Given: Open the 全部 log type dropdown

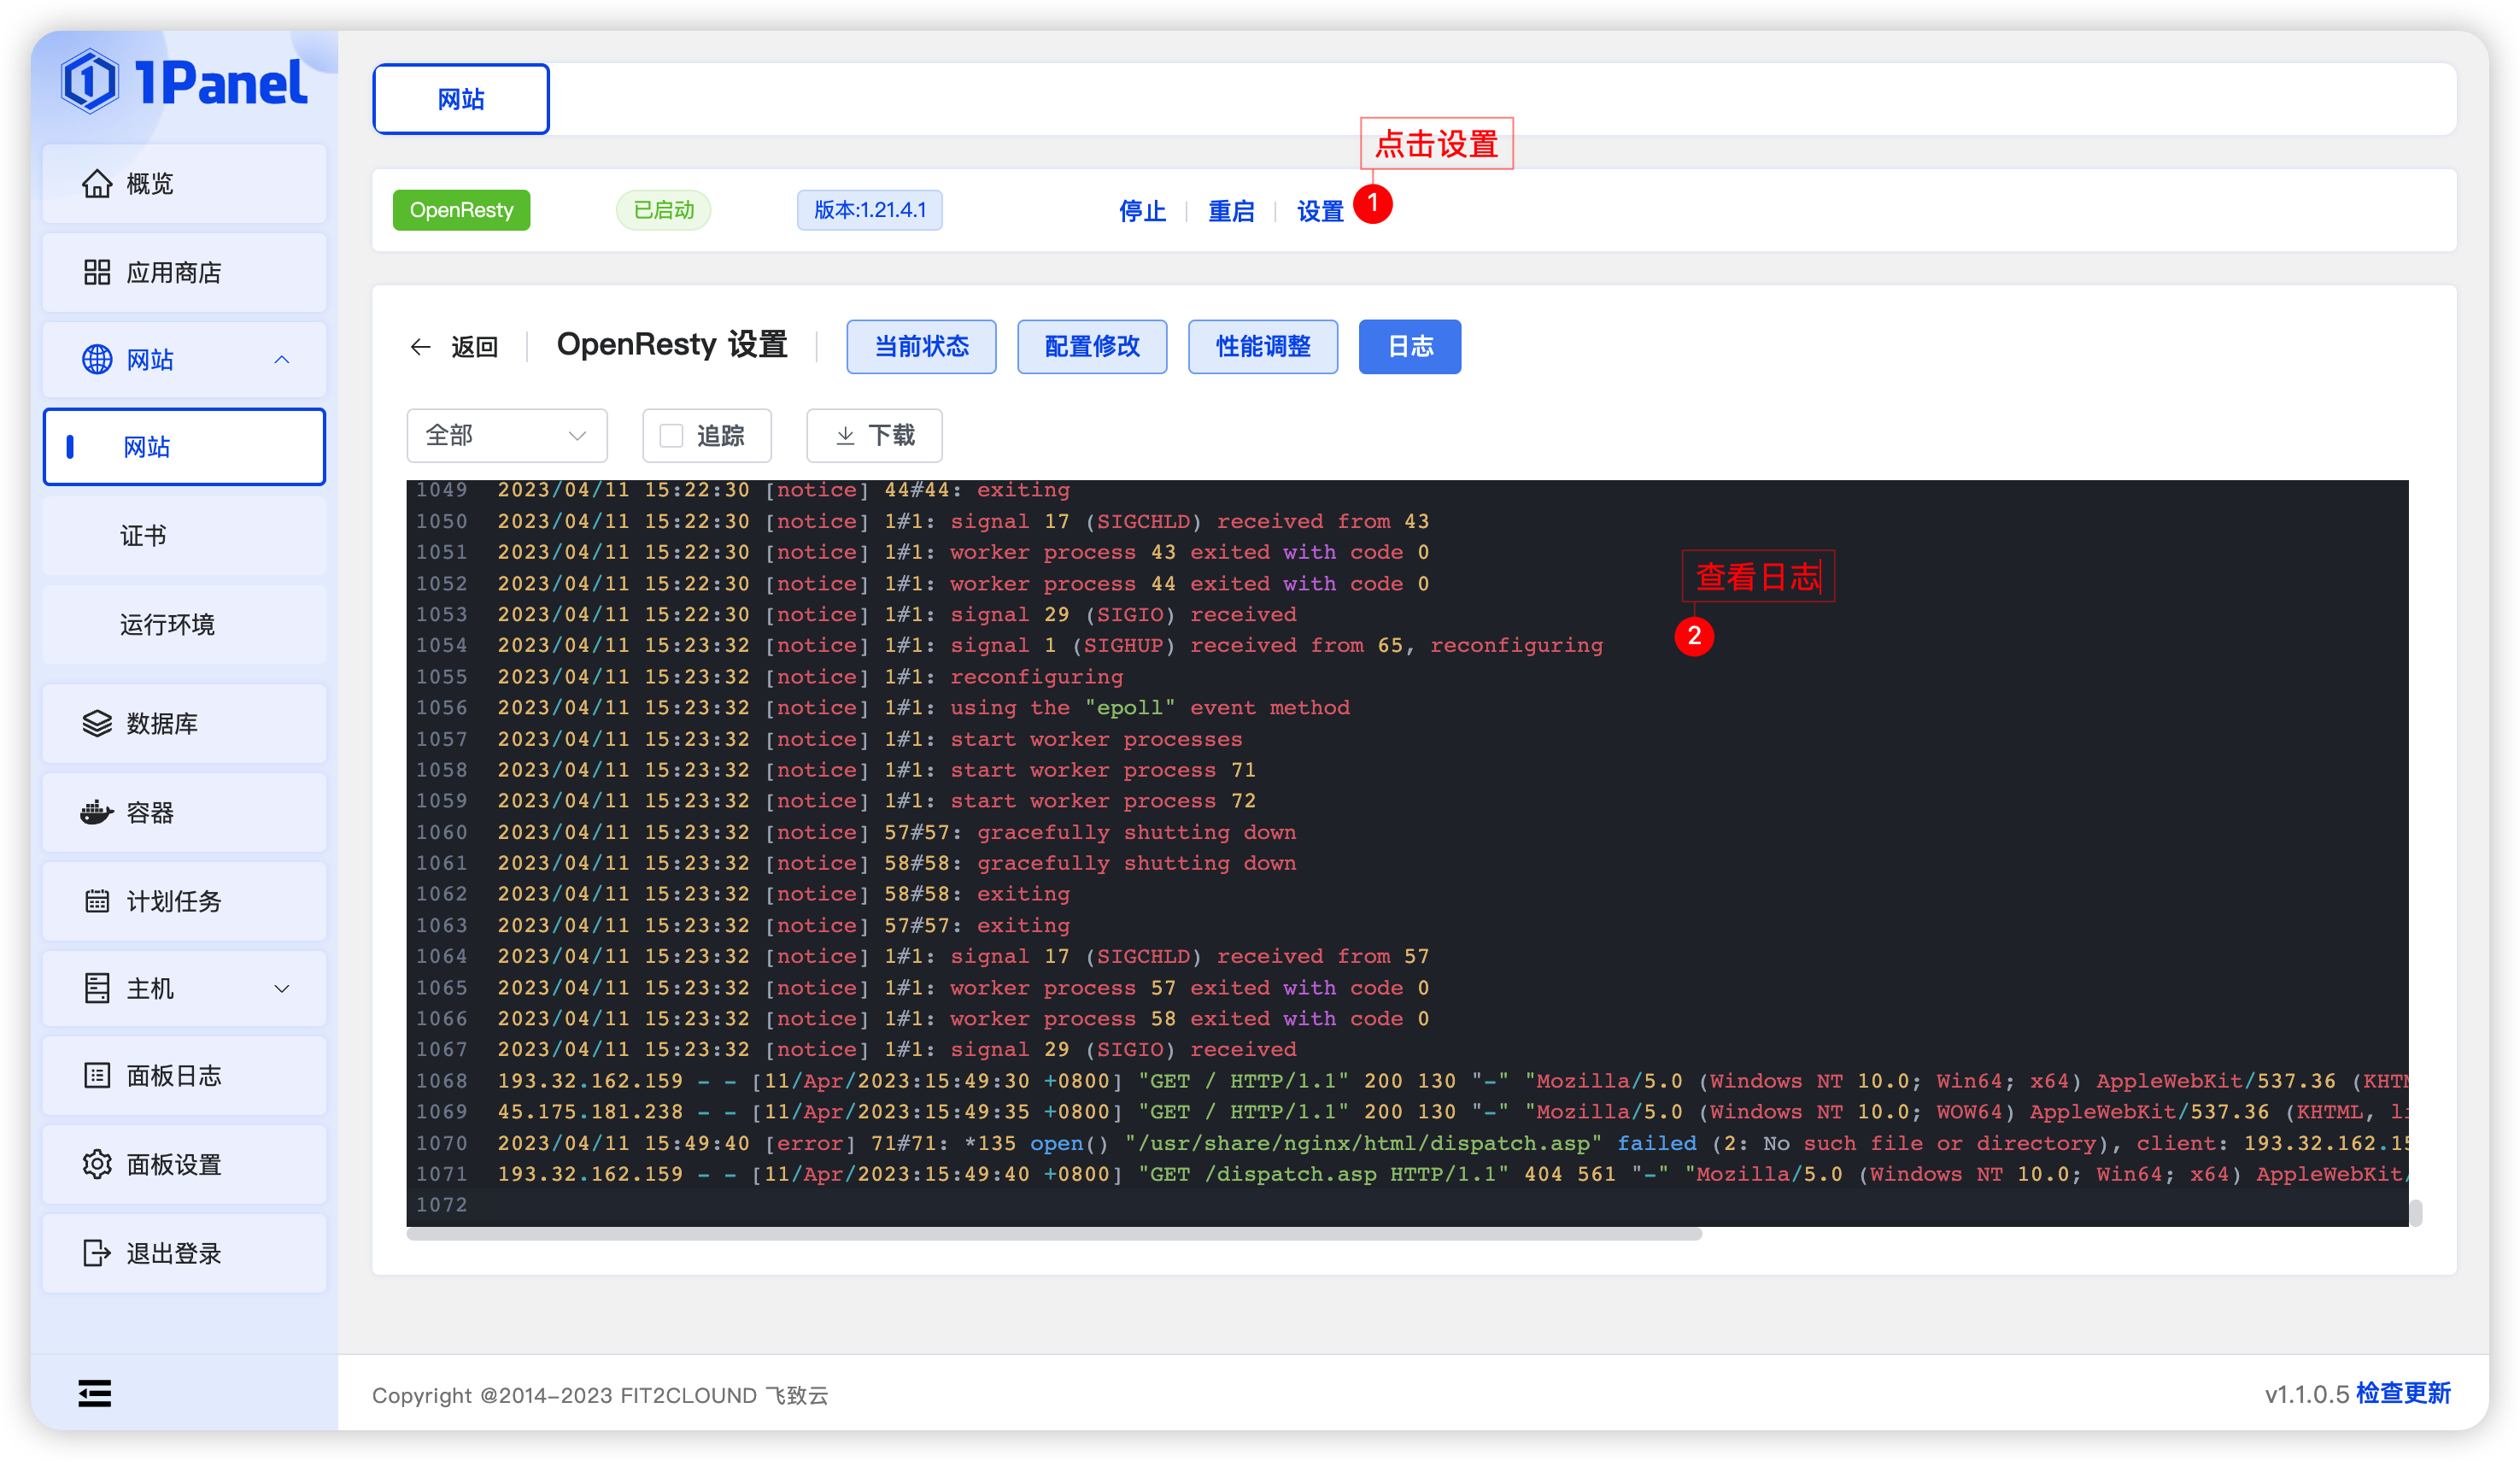Looking at the screenshot, I should 507,435.
